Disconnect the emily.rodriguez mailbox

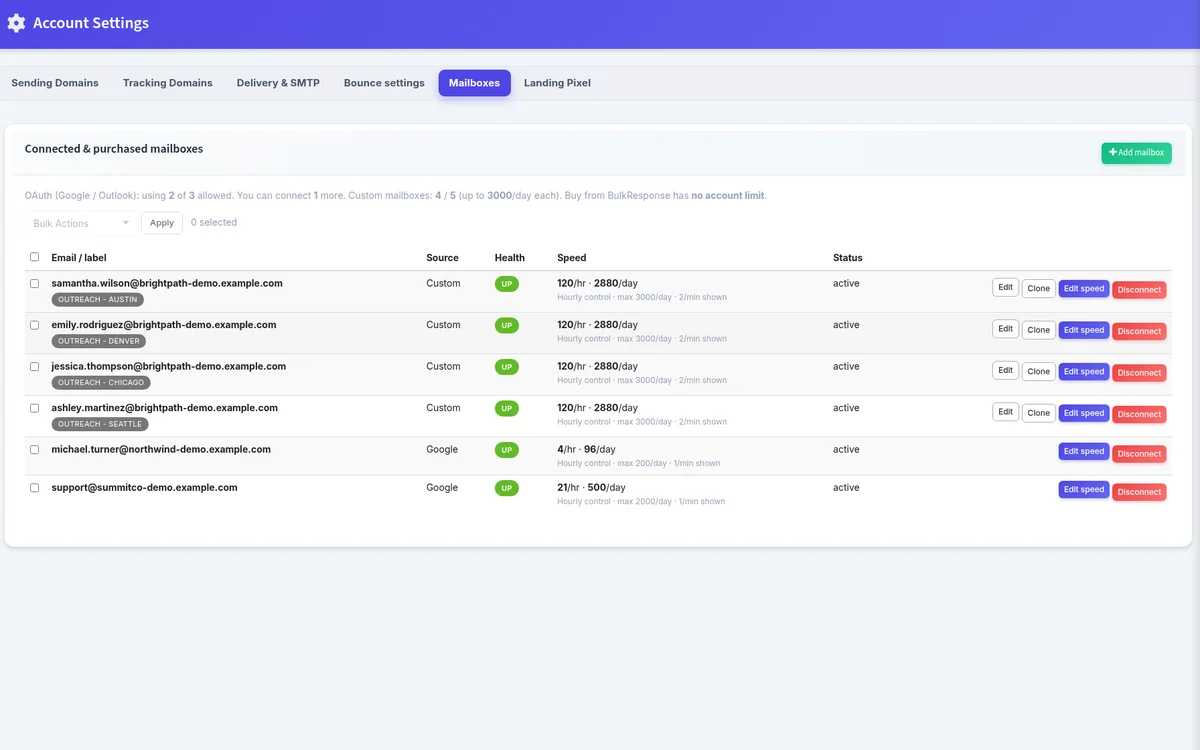point(1139,331)
